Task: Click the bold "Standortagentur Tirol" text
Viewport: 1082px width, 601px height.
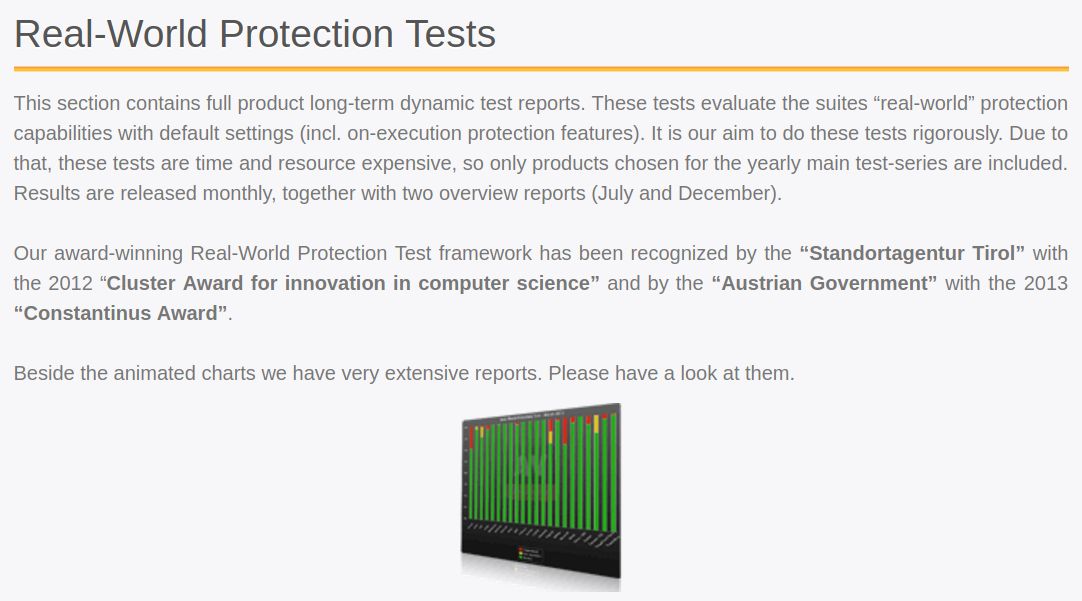Action: tap(912, 253)
